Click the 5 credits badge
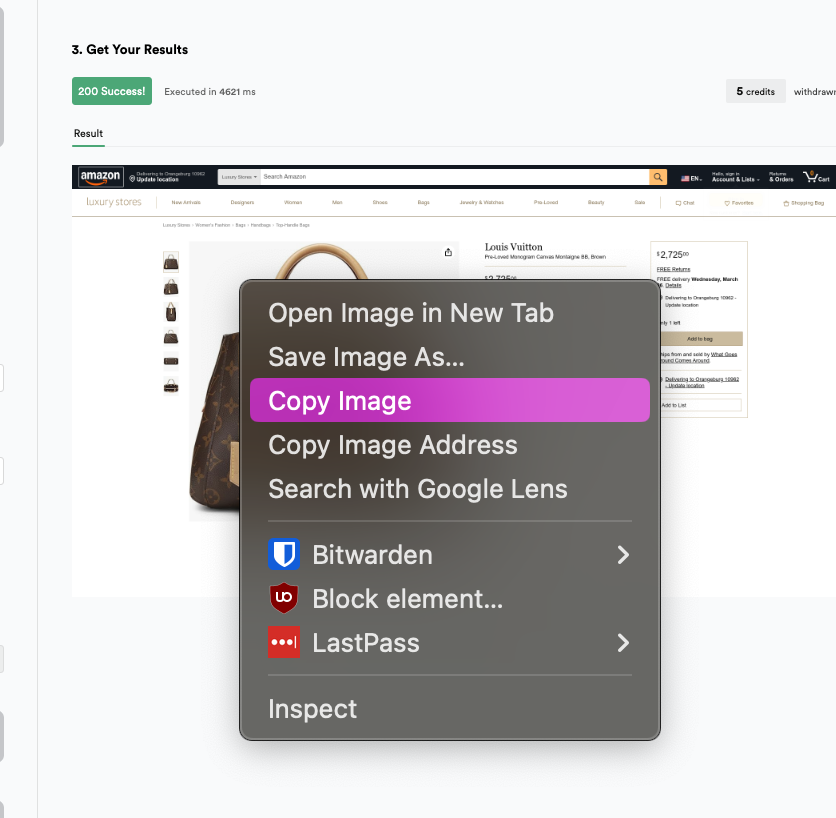Image resolution: width=836 pixels, height=818 pixels. pyautogui.click(x=755, y=91)
